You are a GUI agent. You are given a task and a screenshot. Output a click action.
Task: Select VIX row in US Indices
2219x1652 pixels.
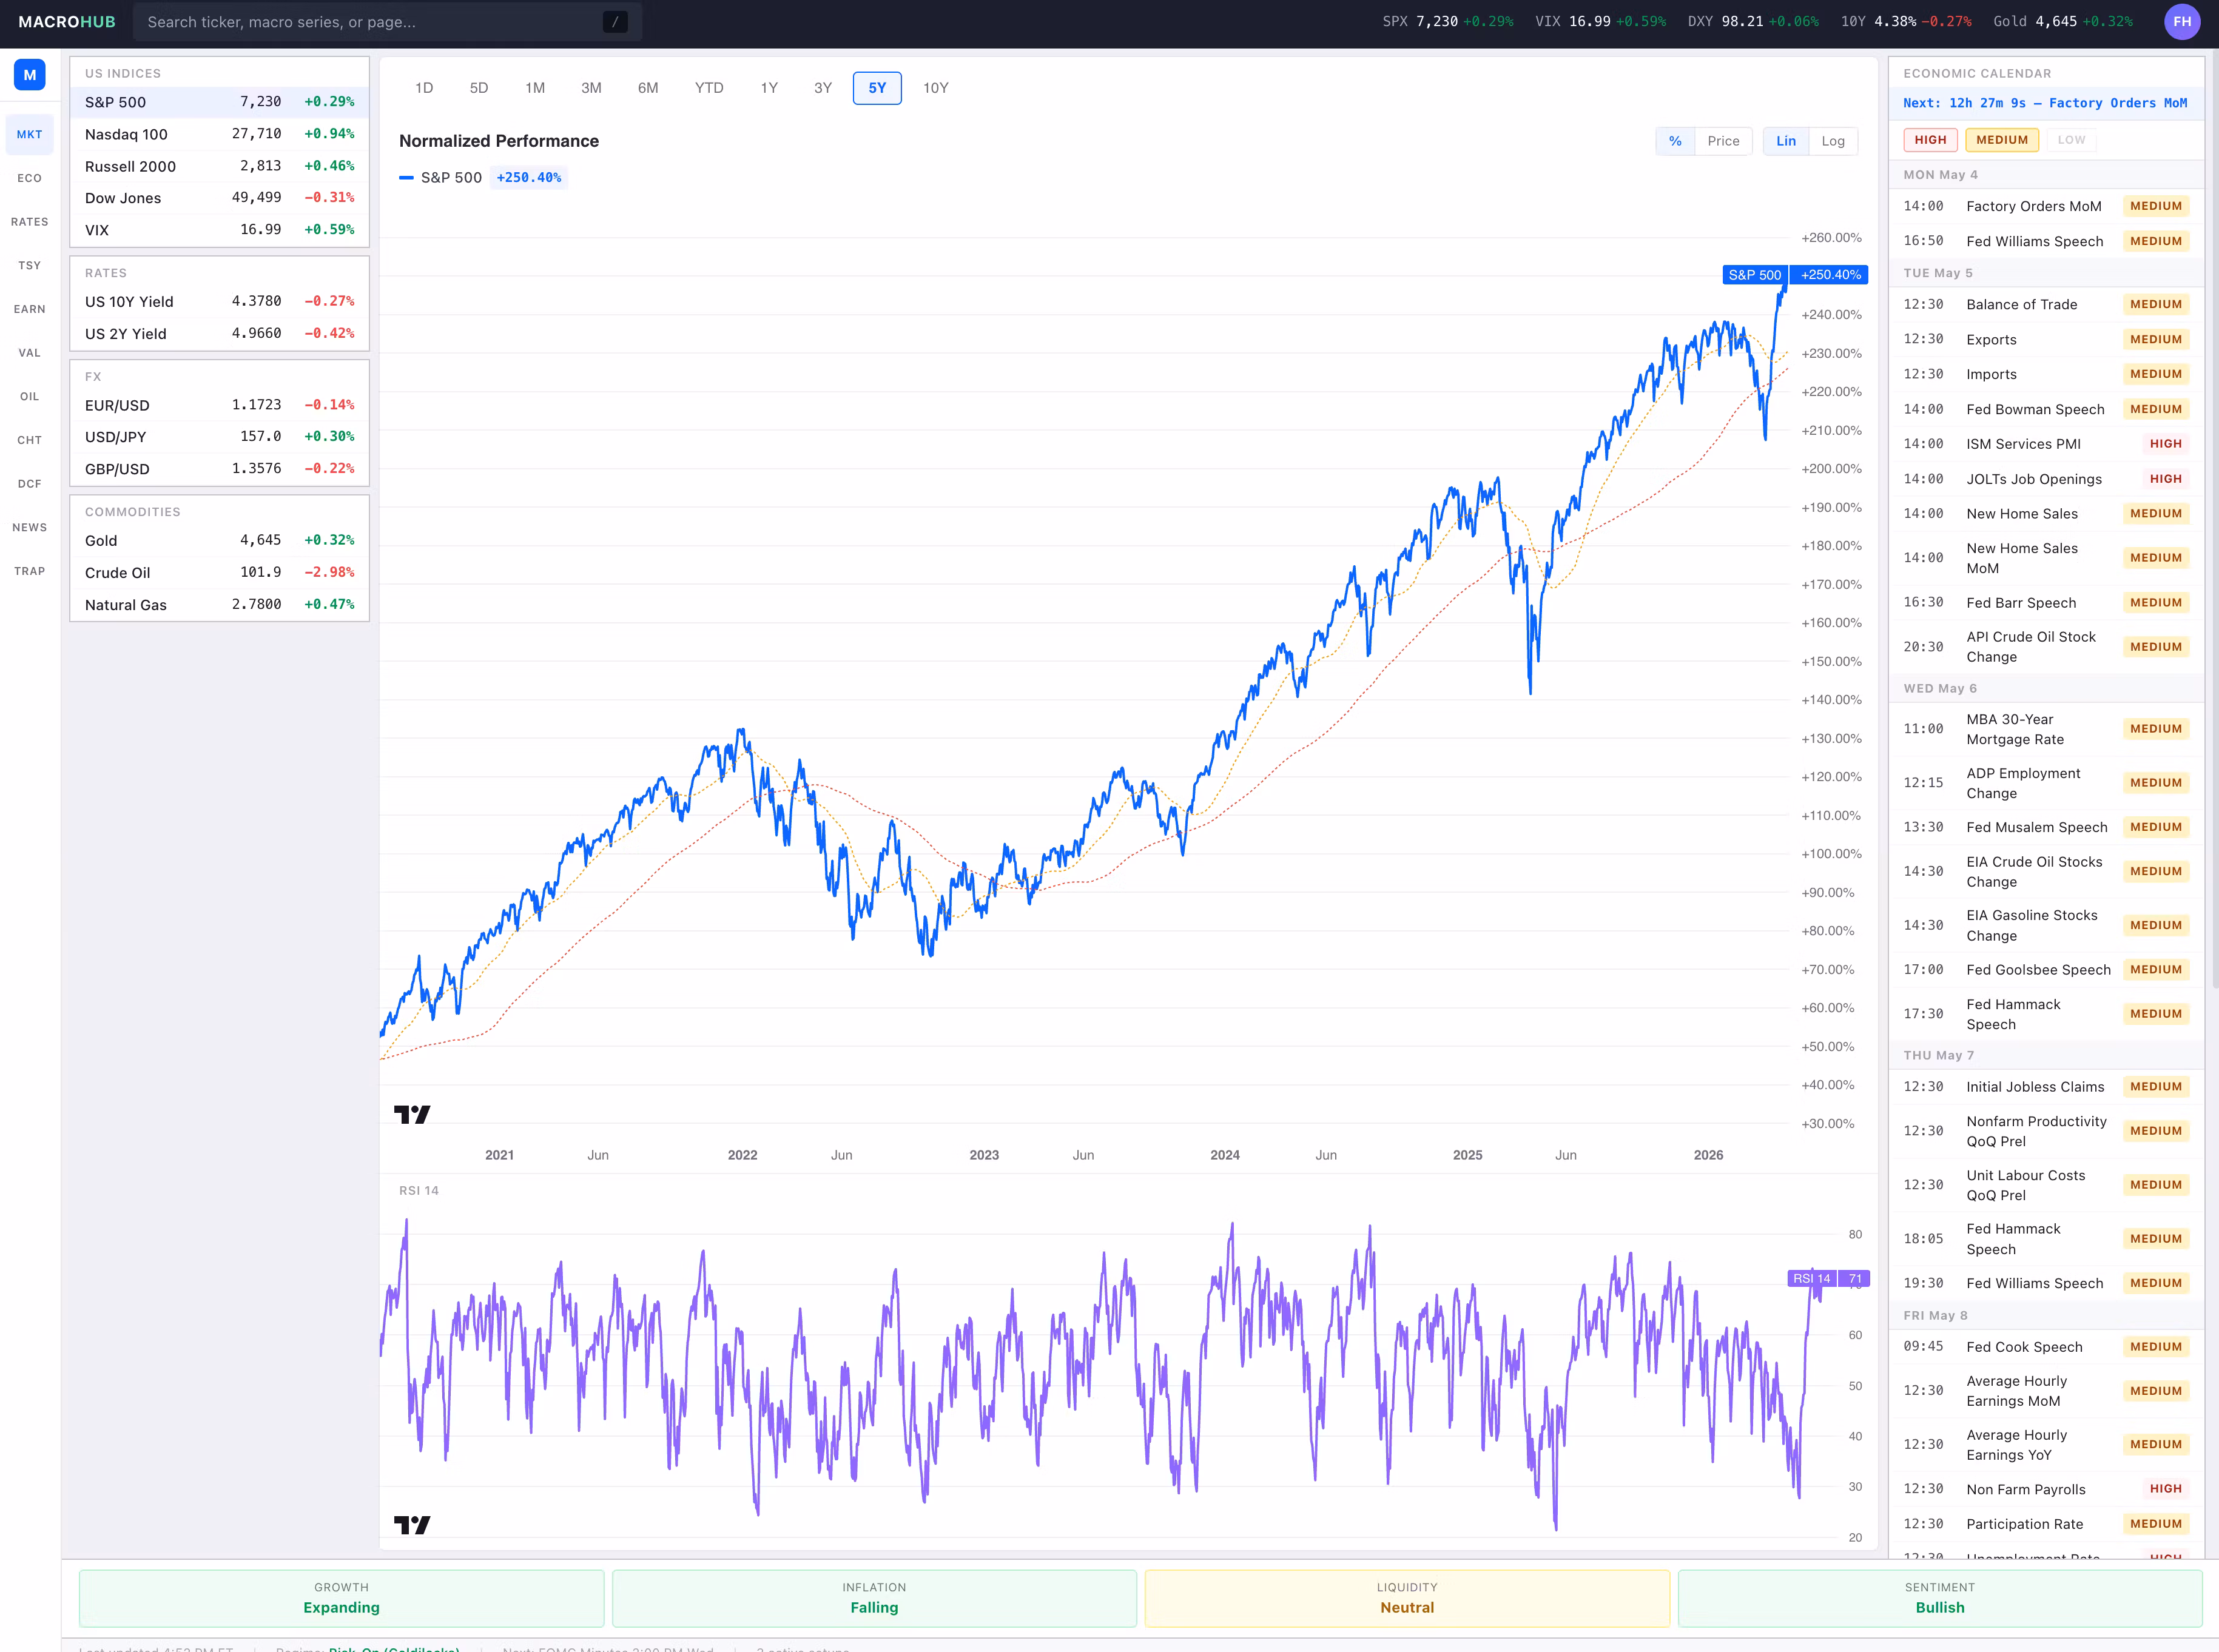(219, 230)
